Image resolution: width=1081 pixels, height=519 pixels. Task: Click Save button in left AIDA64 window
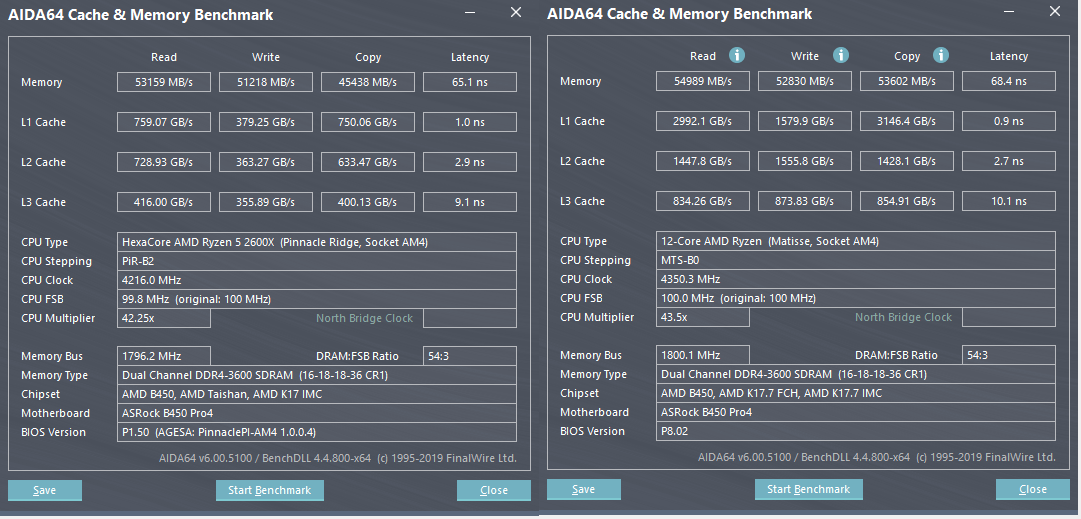45,490
